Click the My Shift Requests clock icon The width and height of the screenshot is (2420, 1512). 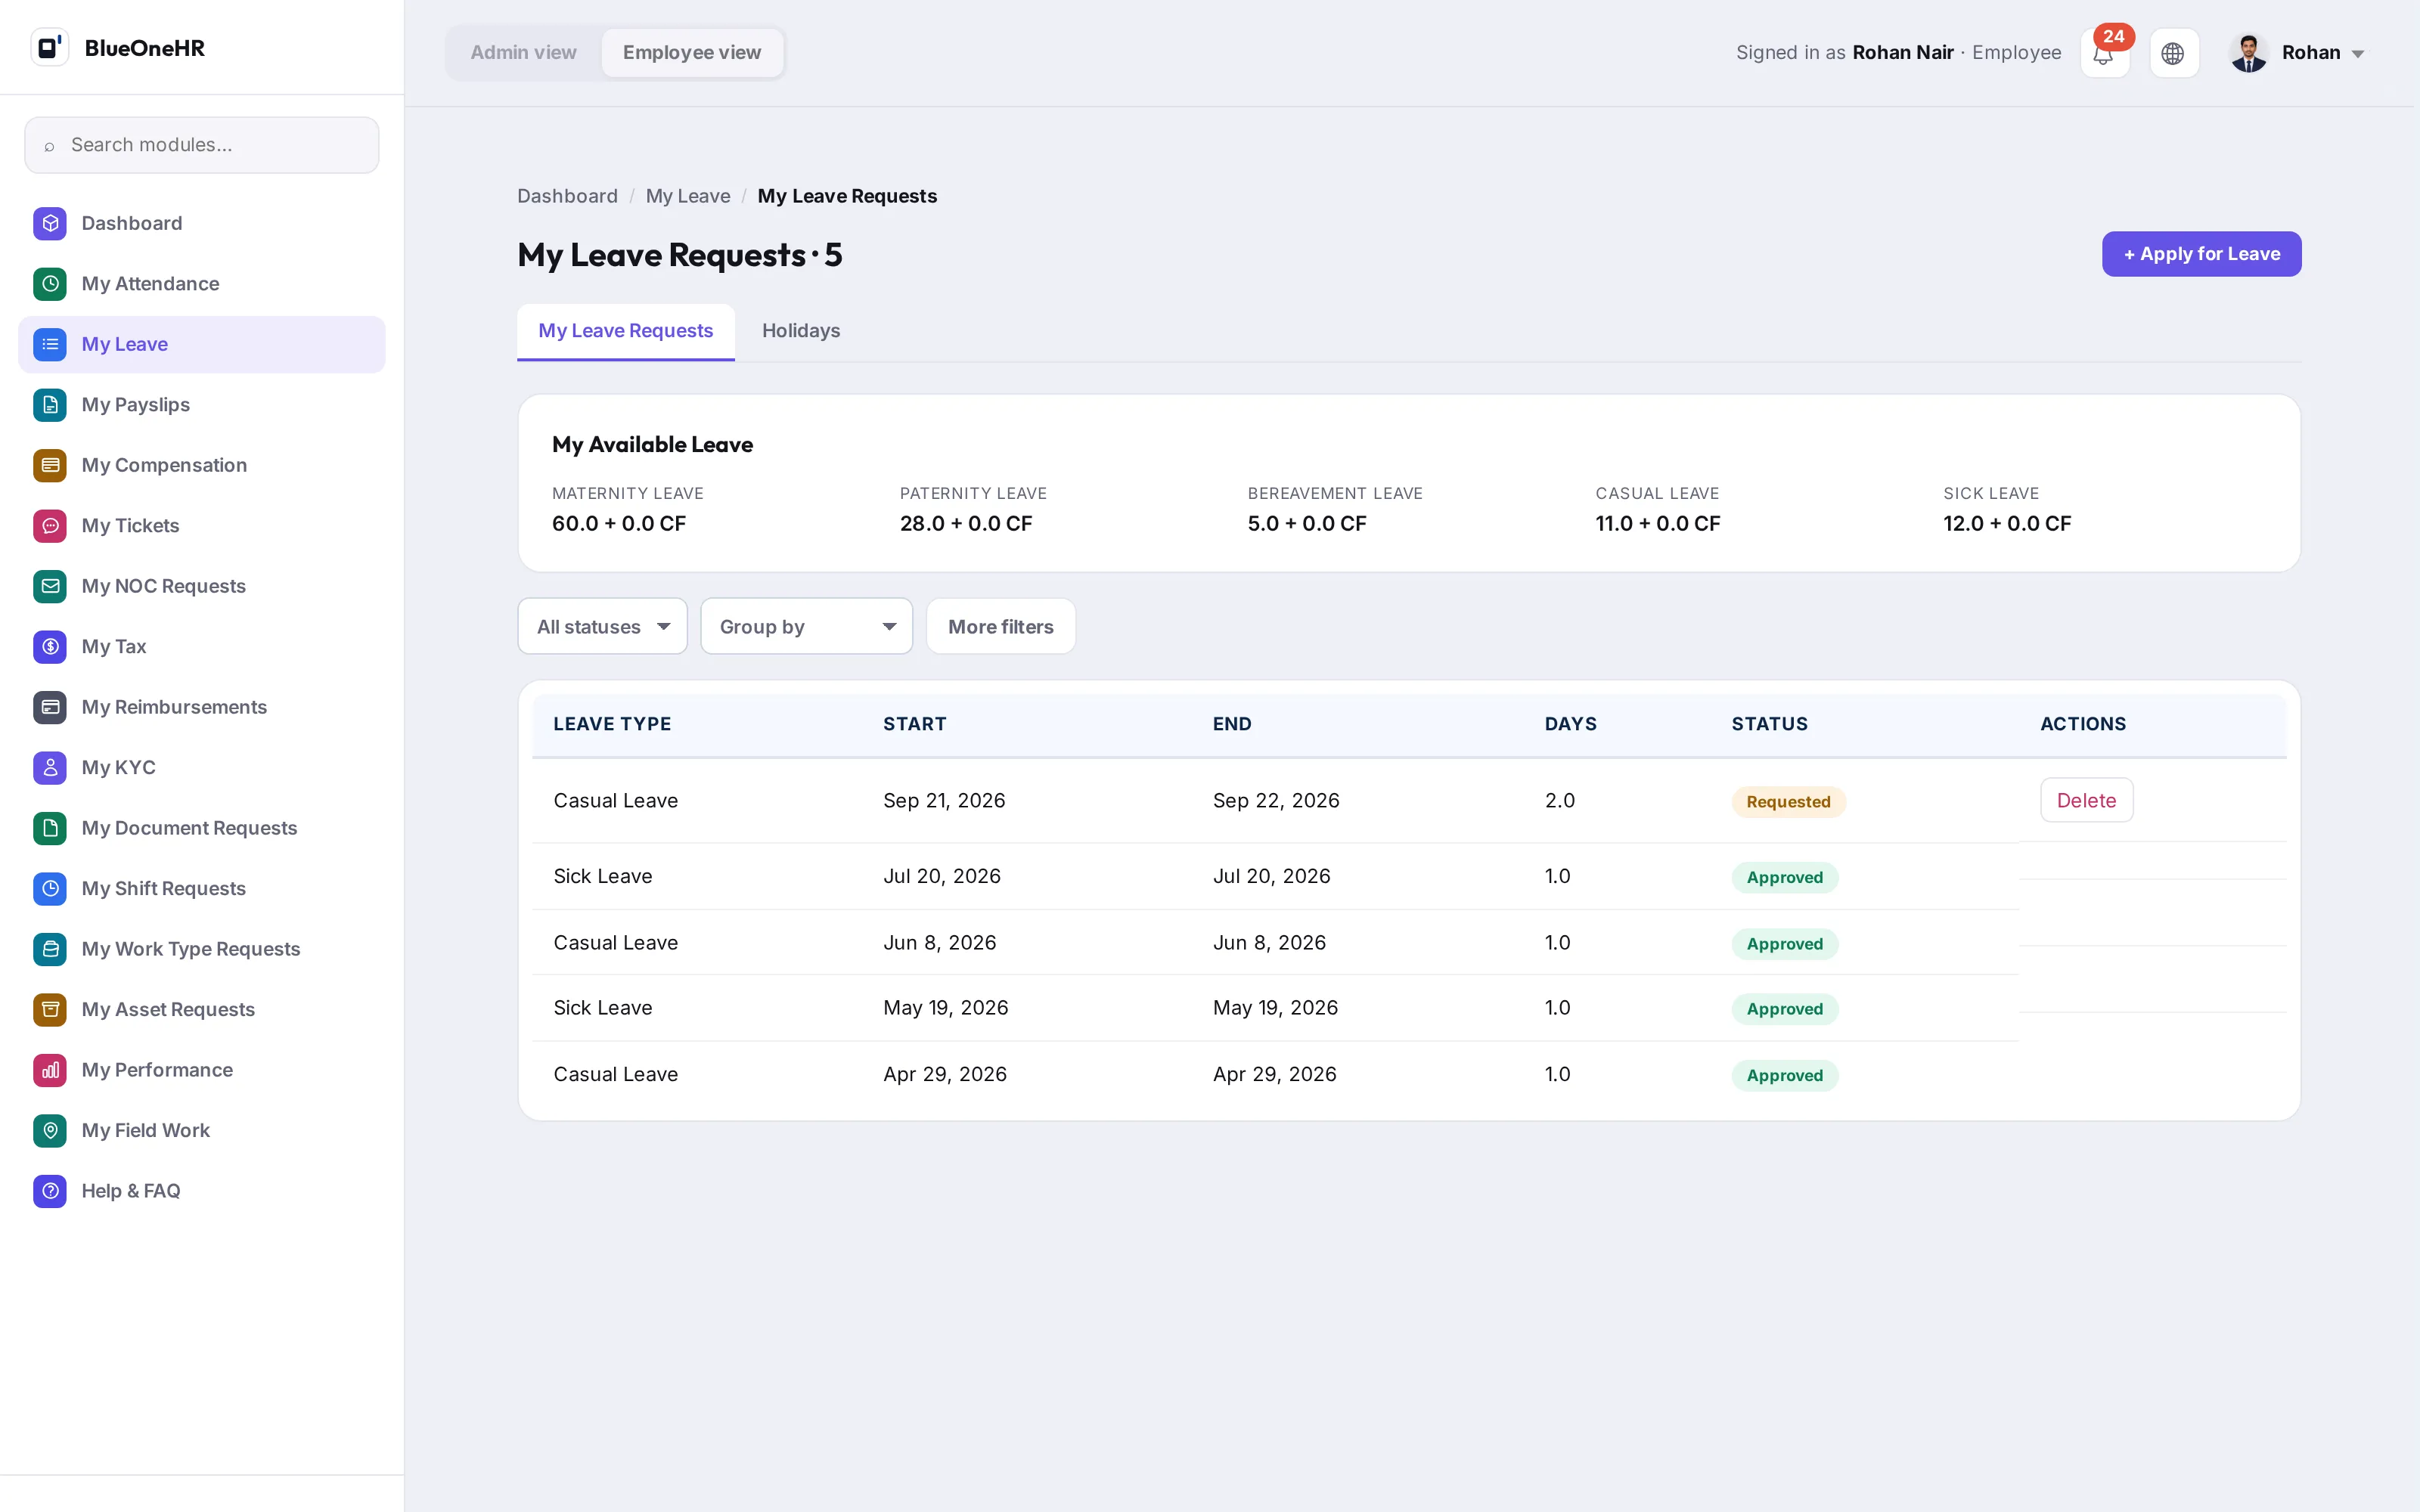point(50,889)
